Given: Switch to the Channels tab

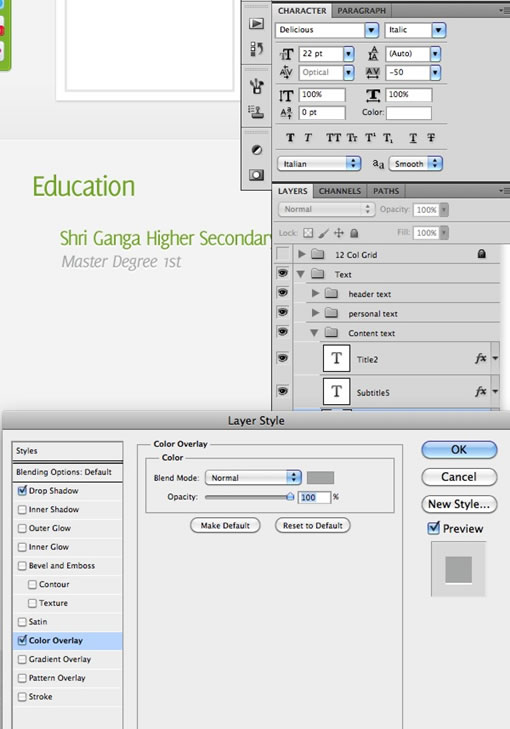Looking at the screenshot, I should click(x=339, y=191).
